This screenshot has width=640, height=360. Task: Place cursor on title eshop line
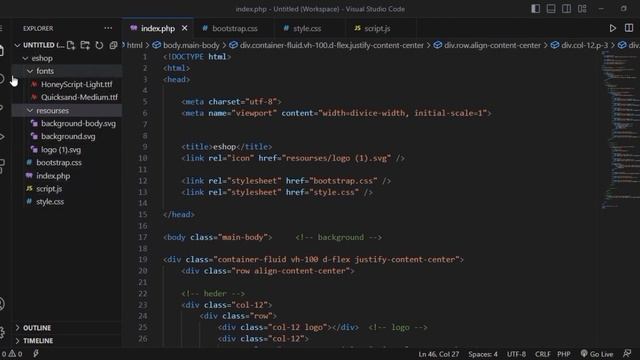(x=227, y=147)
